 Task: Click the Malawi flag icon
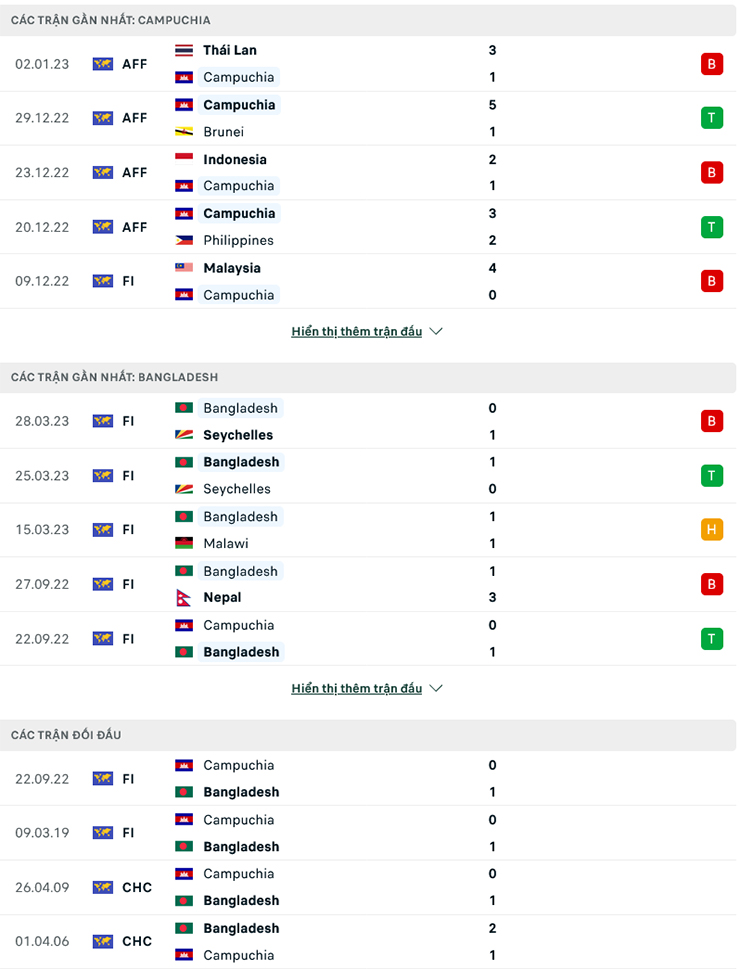point(183,544)
